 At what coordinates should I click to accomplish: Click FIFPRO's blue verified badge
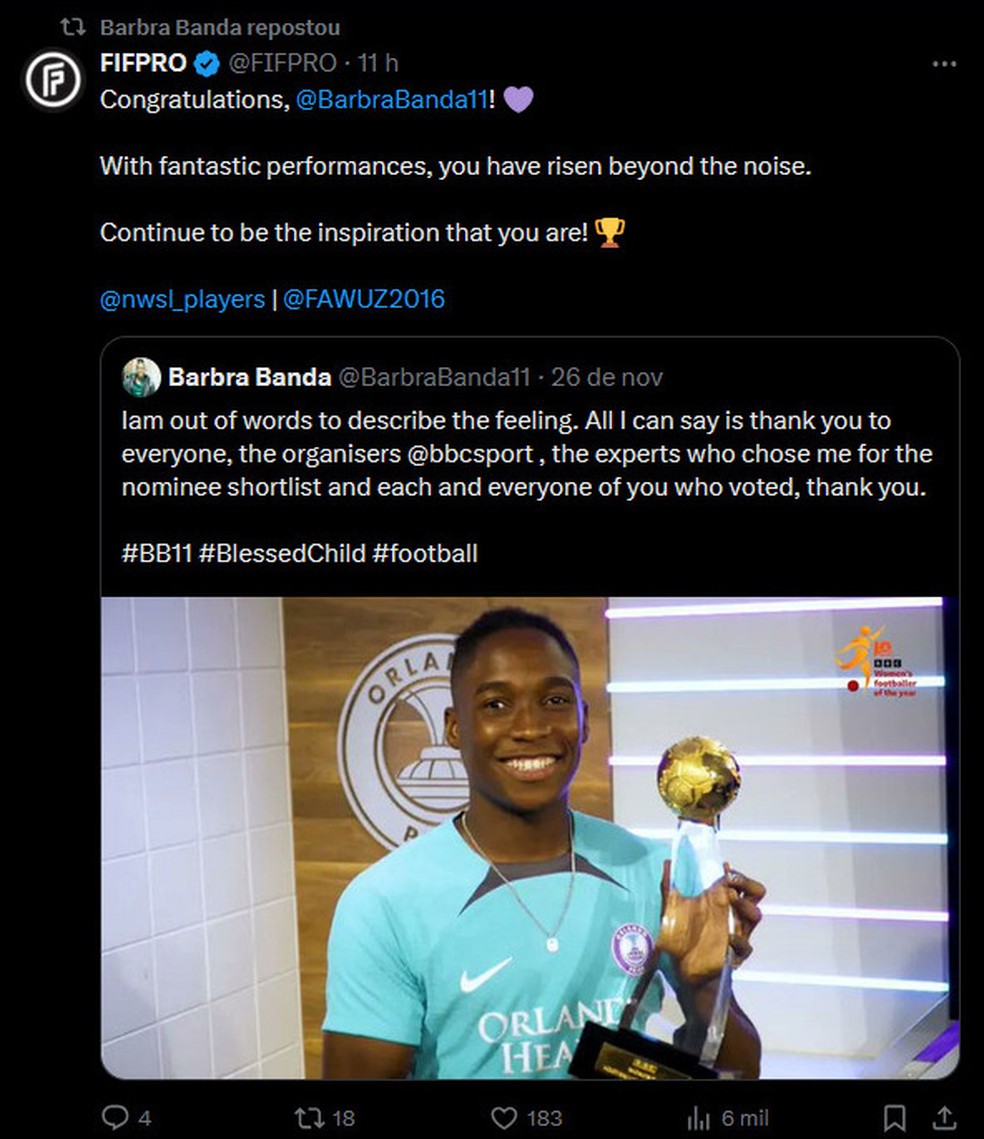pos(206,63)
